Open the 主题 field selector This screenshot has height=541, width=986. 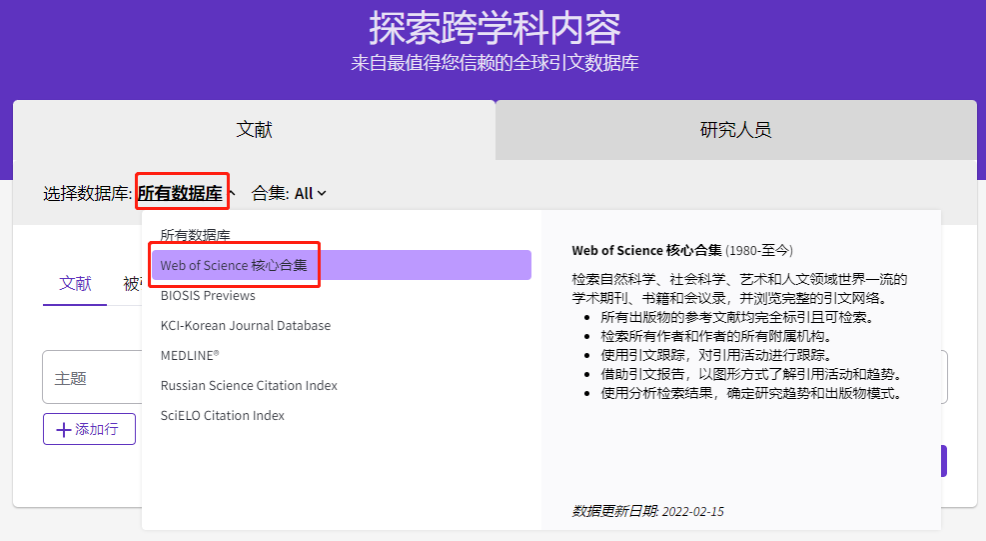(90, 378)
